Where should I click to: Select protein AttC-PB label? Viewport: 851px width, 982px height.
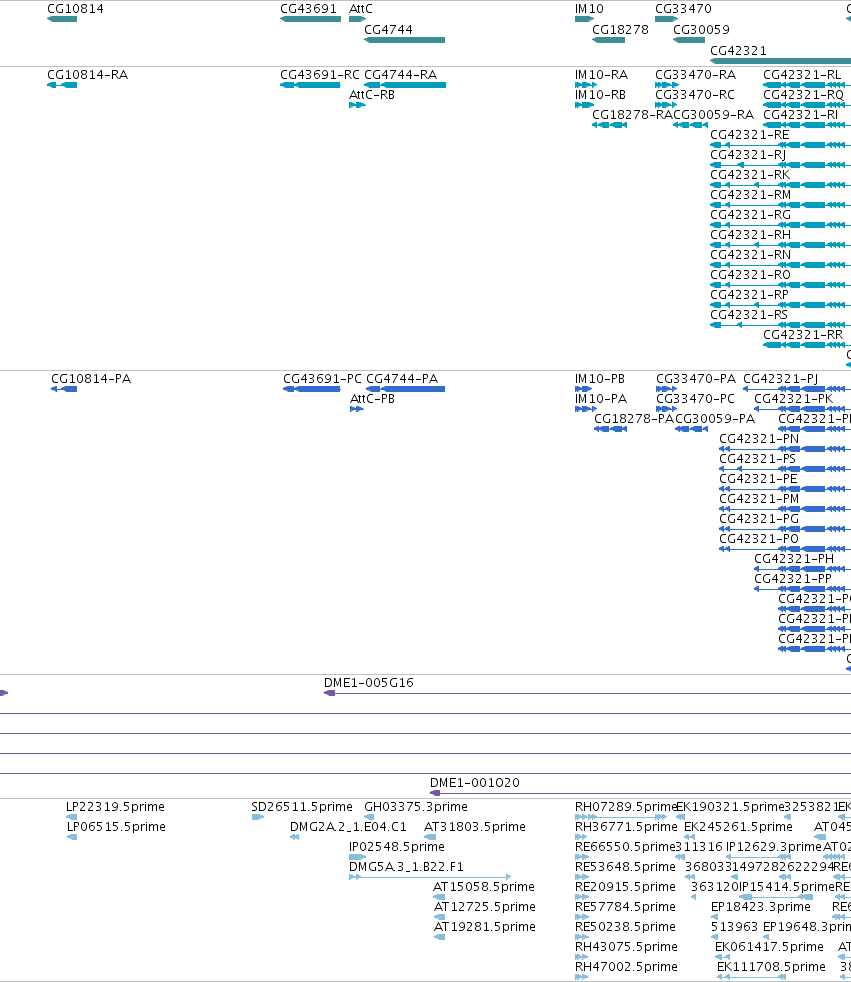point(373,399)
